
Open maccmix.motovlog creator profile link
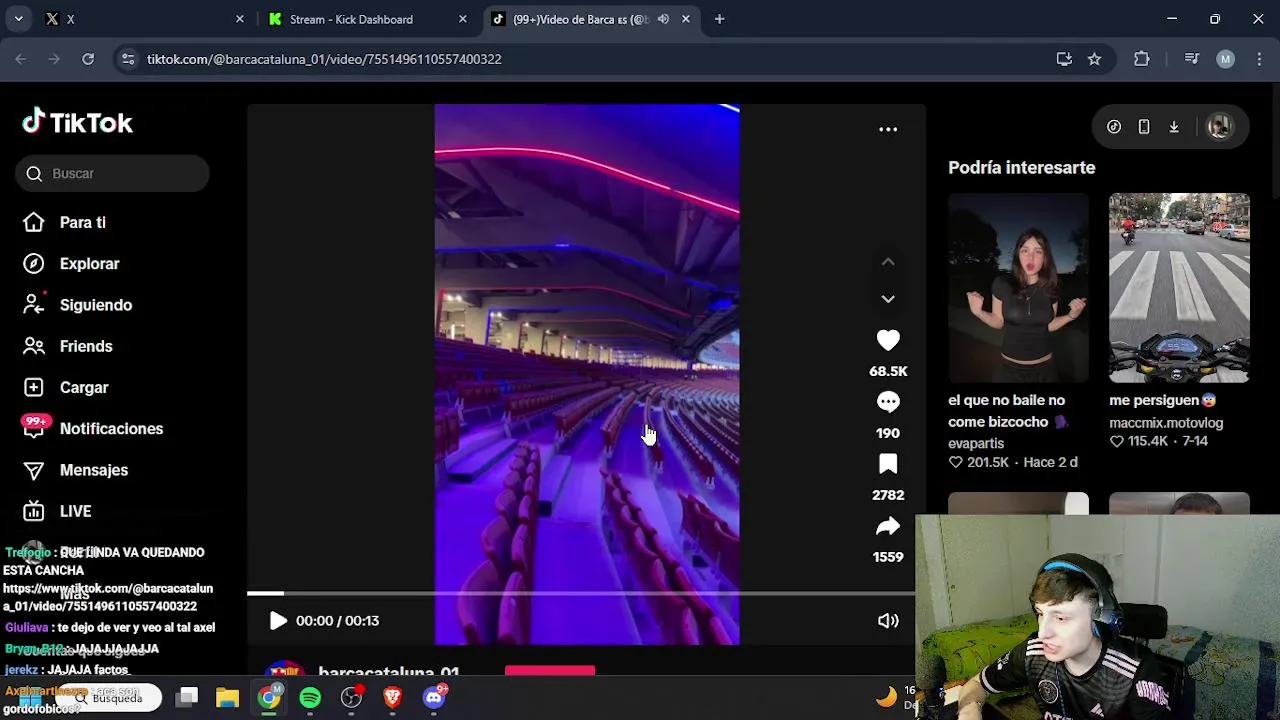click(1166, 422)
